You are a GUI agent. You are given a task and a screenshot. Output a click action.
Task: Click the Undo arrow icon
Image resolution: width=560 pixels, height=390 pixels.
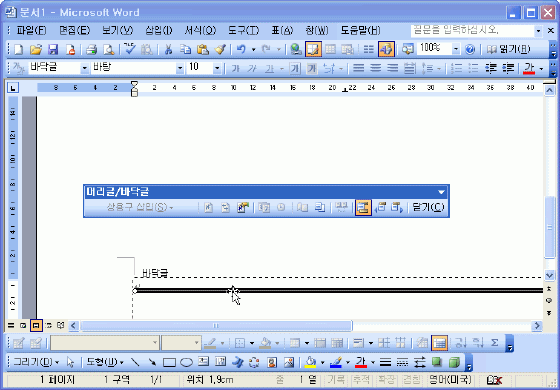click(241, 49)
